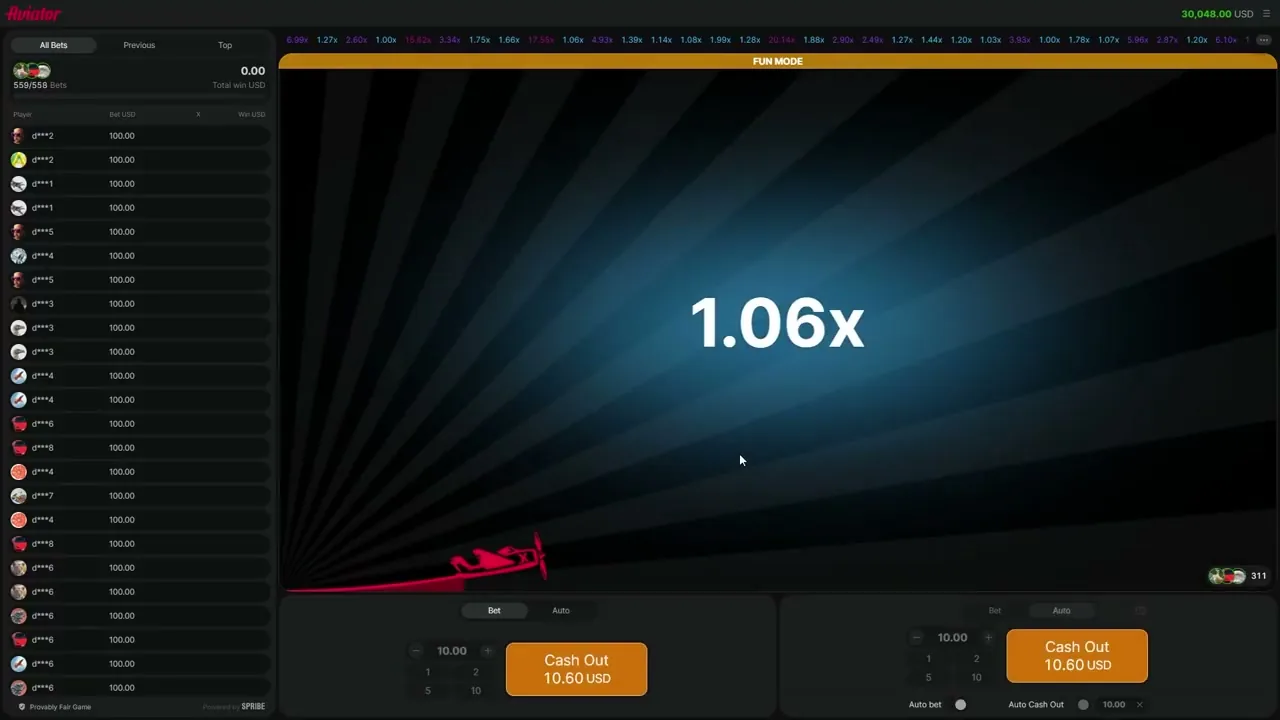Select the Auto tab in the second panel
The height and width of the screenshot is (720, 1280).
tap(1062, 611)
